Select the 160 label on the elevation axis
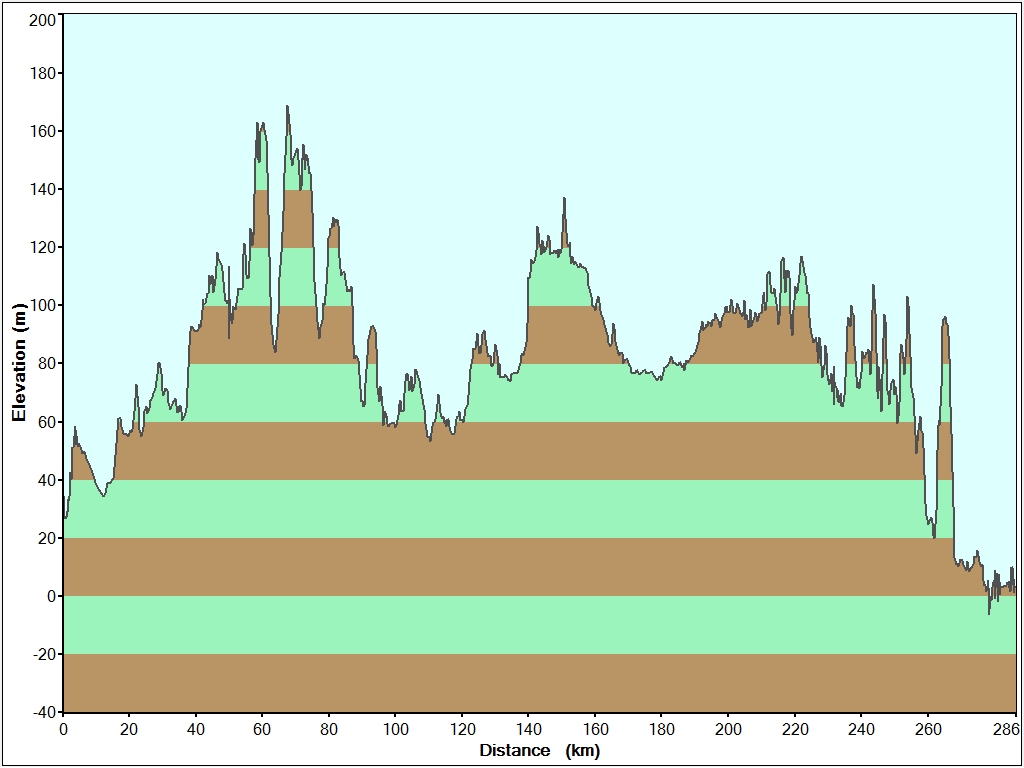This screenshot has width=1024, height=768. (42, 131)
